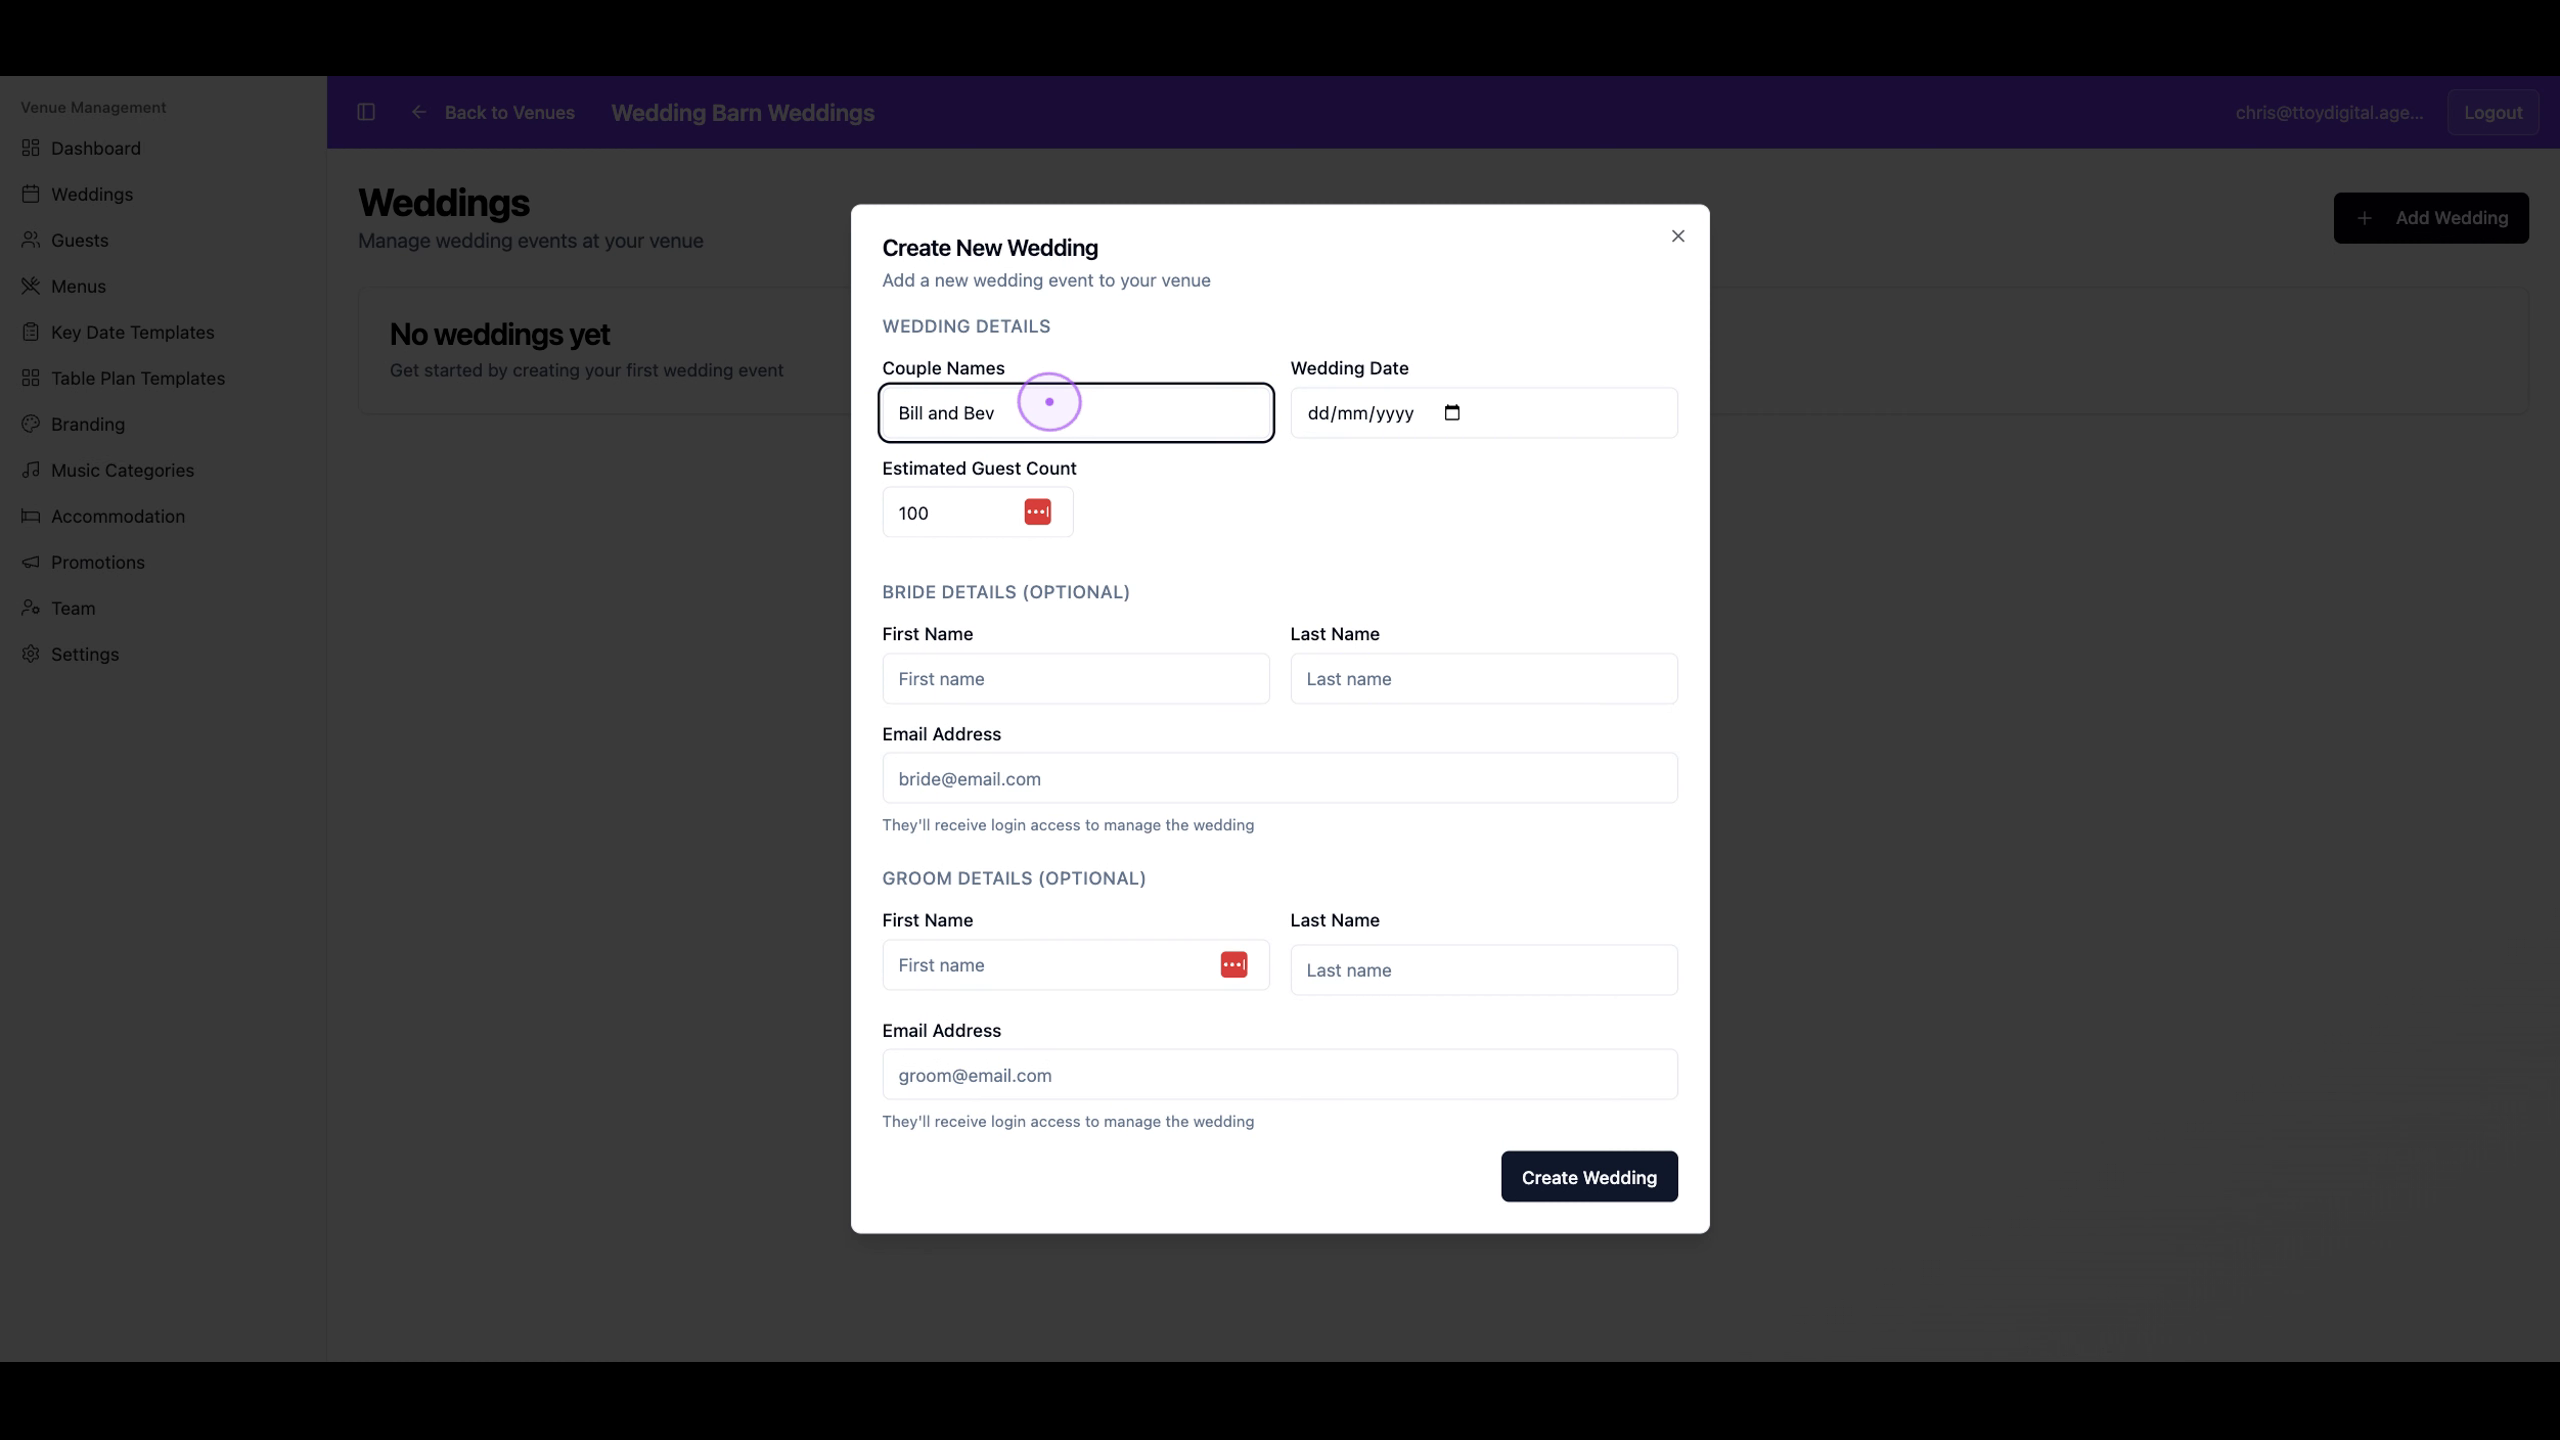Click the Create Wedding button
This screenshot has width=2560, height=1440.
(1589, 1177)
